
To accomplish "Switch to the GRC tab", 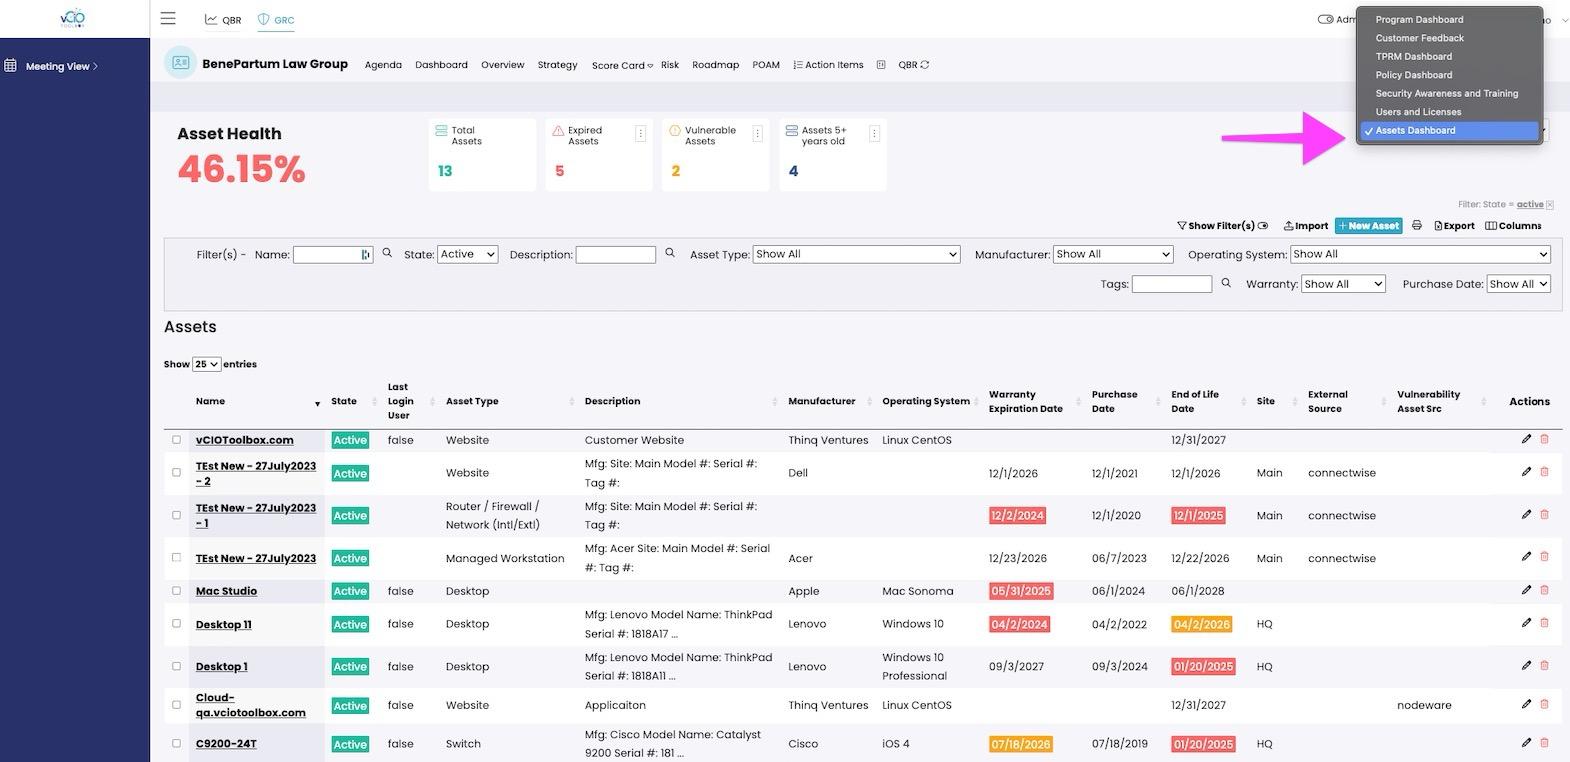I will tap(276, 19).
